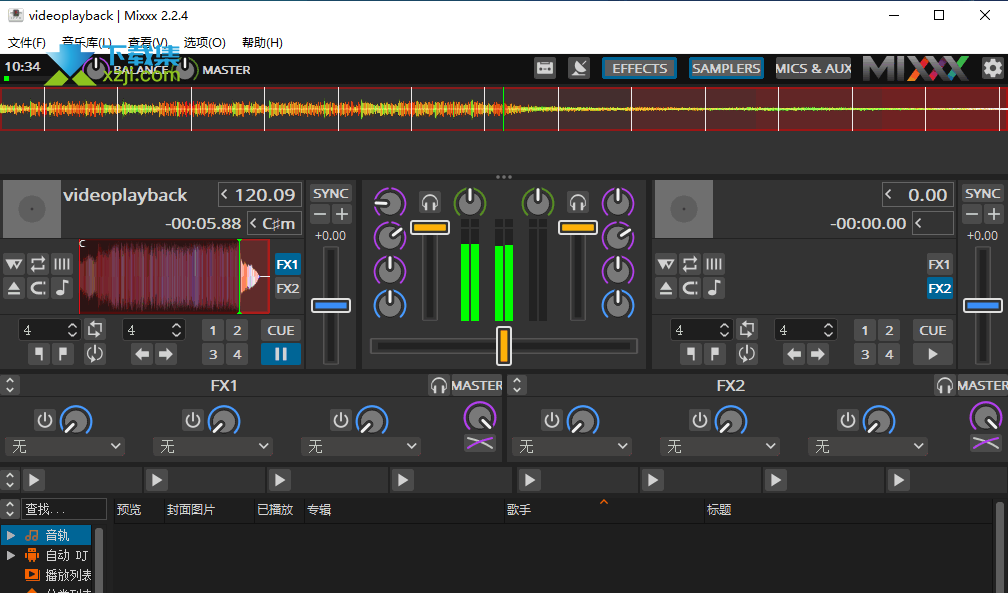Jump backward by beats on deck 1
Viewport: 1008px width, 593px height.
[x=142, y=354]
